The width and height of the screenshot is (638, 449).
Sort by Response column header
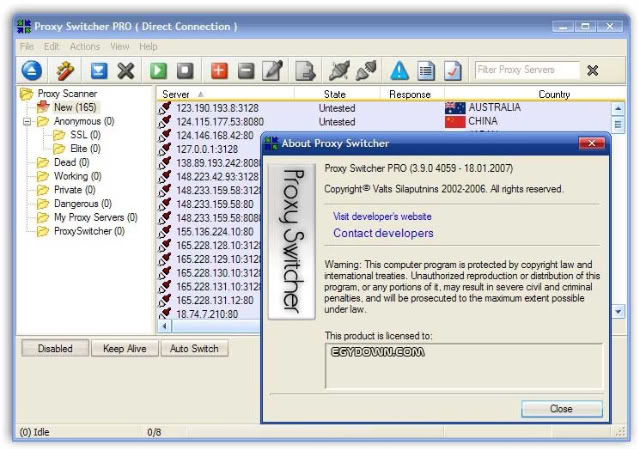click(411, 94)
